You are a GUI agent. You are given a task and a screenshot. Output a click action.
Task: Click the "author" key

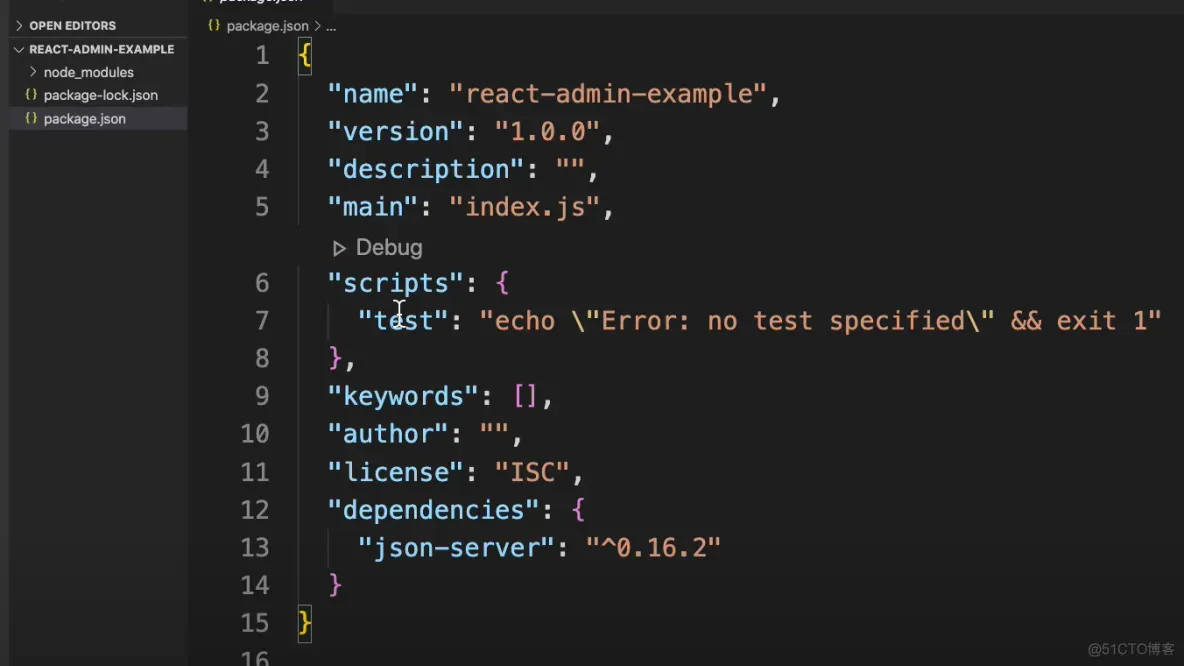[387, 434]
